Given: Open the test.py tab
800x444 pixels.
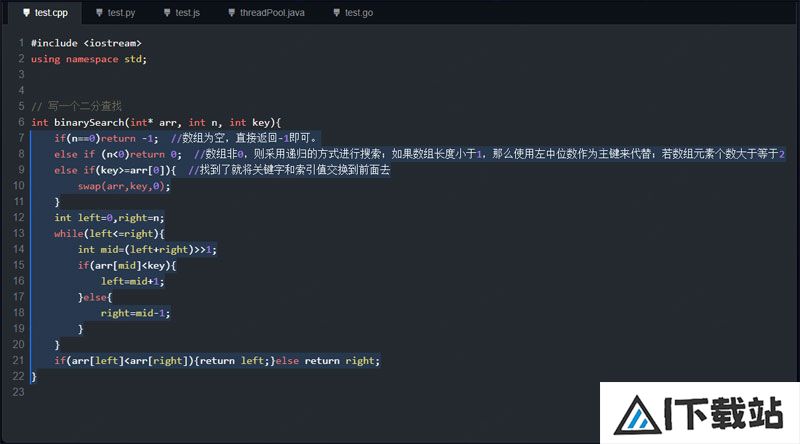Looking at the screenshot, I should (116, 13).
